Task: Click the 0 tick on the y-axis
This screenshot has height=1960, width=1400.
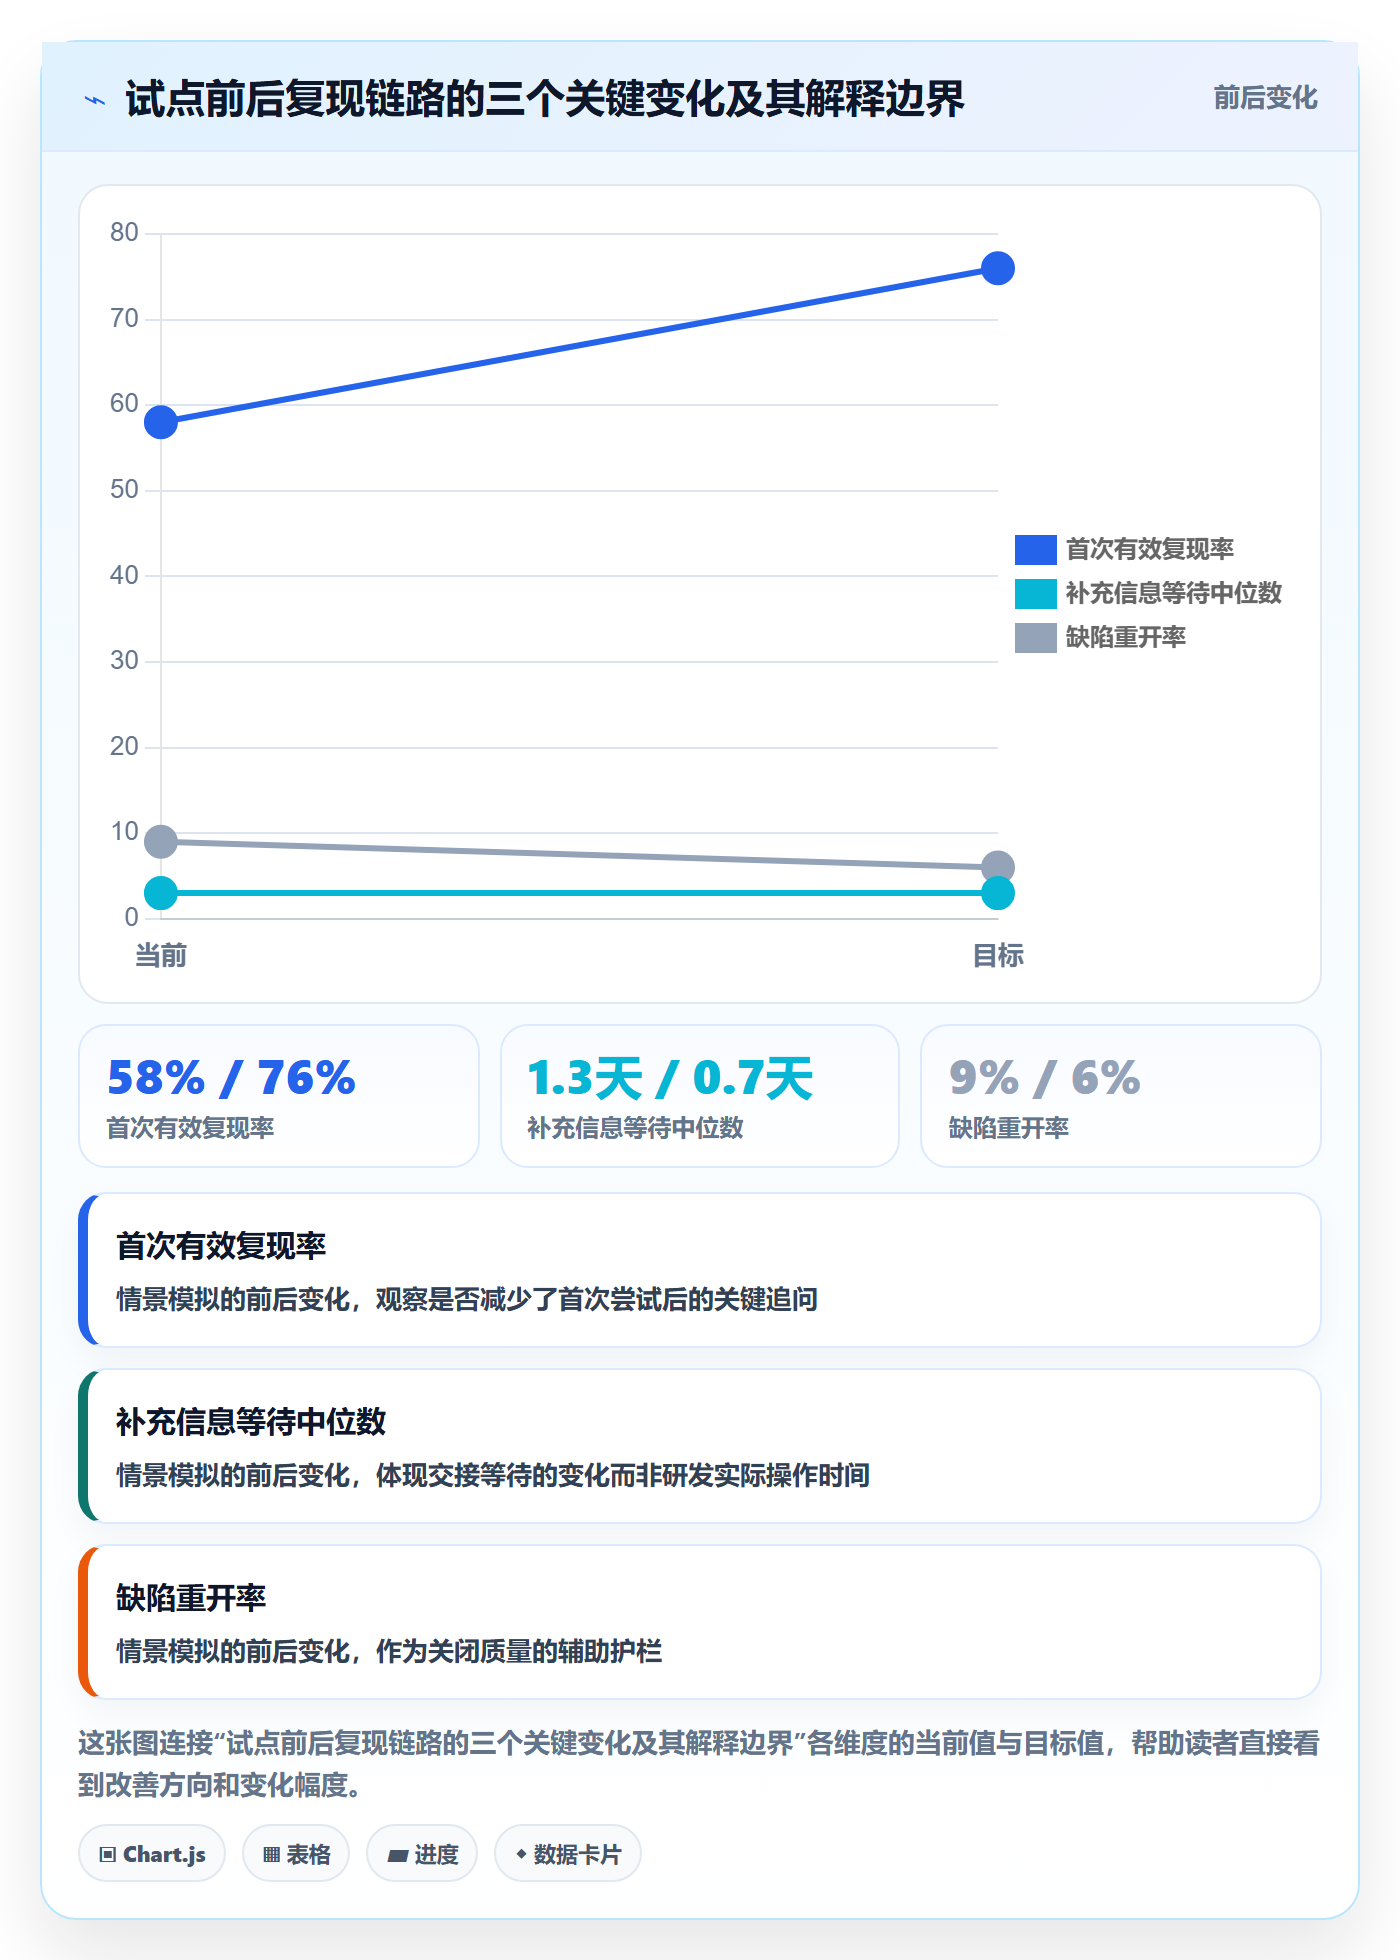Action: point(131,917)
